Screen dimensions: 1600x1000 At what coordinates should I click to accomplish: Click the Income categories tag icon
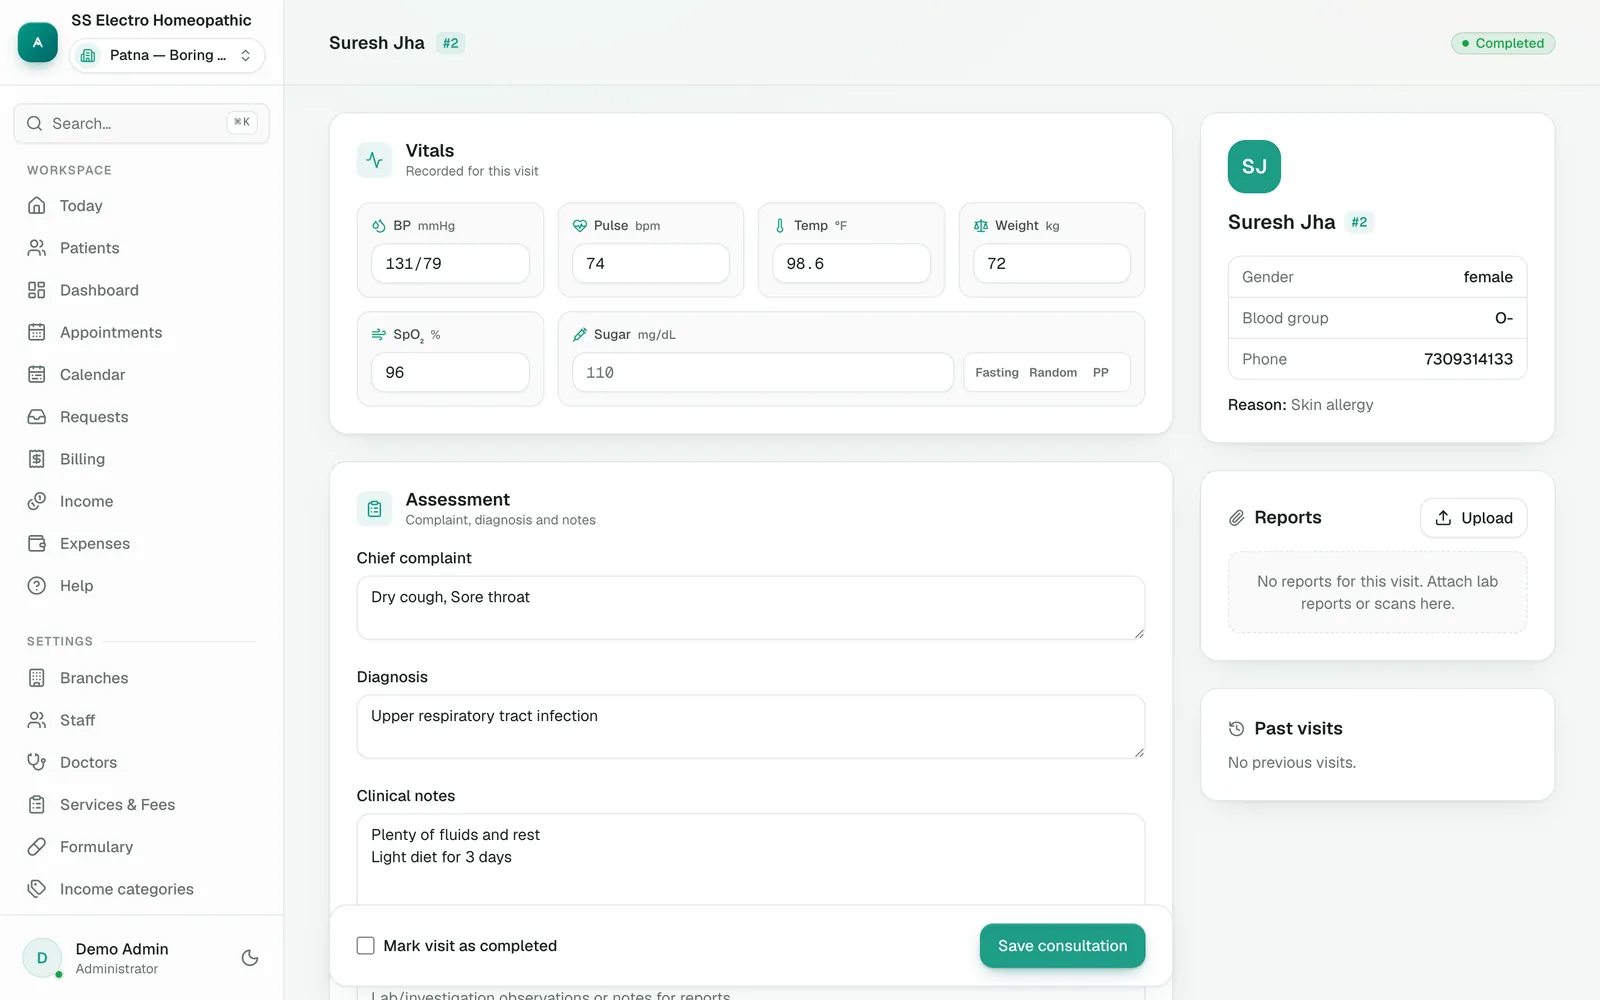[x=37, y=888]
